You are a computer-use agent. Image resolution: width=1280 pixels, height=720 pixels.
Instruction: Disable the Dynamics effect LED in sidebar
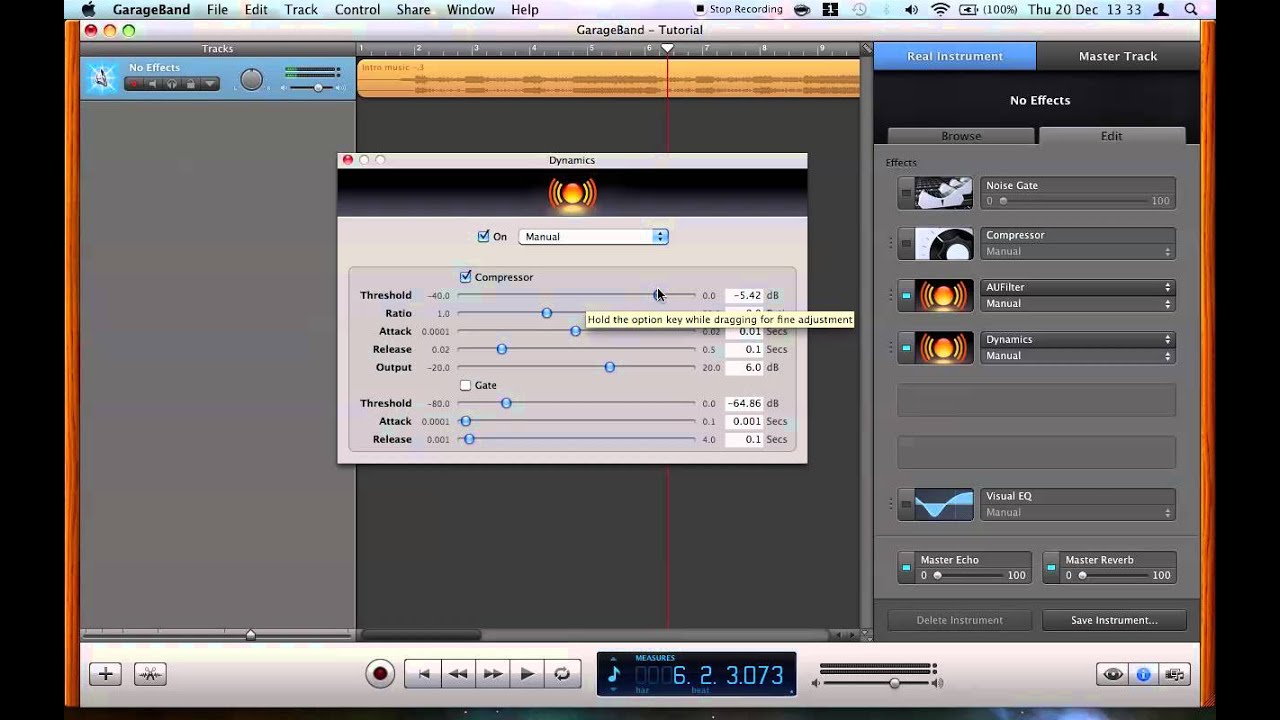906,348
